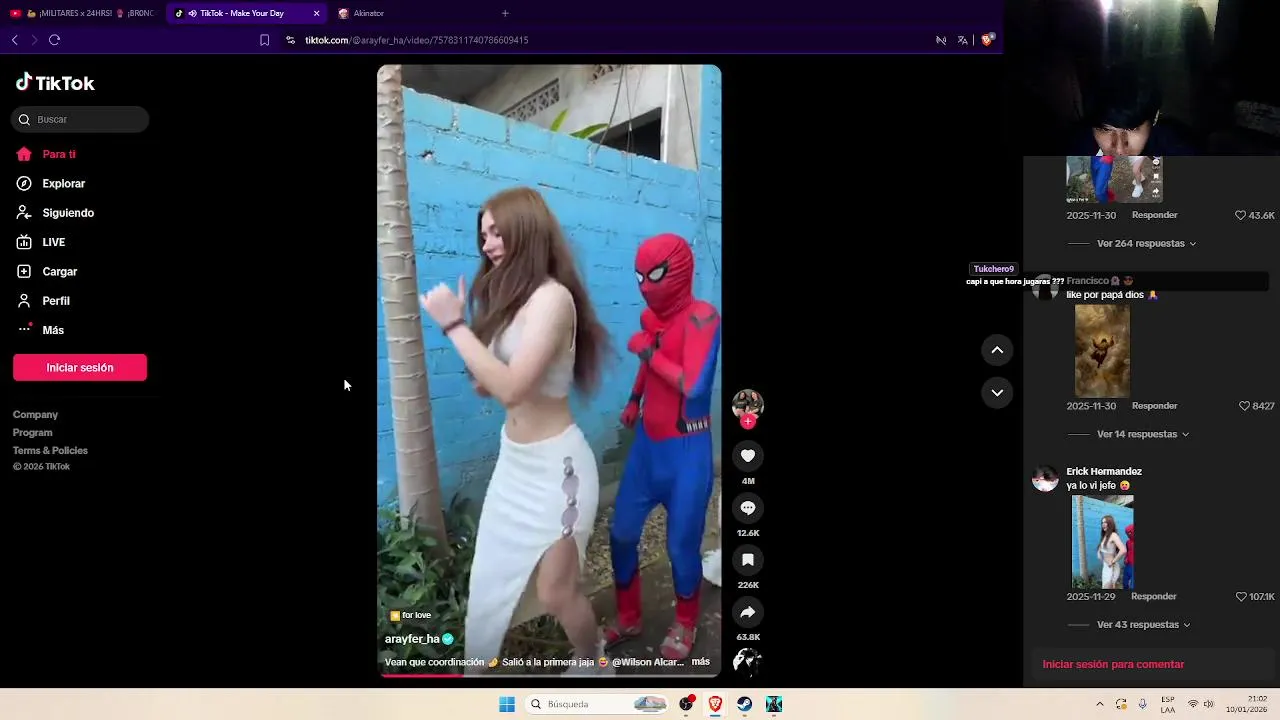1280x720 pixels.
Task: Share the video with arrow icon
Action: point(748,612)
